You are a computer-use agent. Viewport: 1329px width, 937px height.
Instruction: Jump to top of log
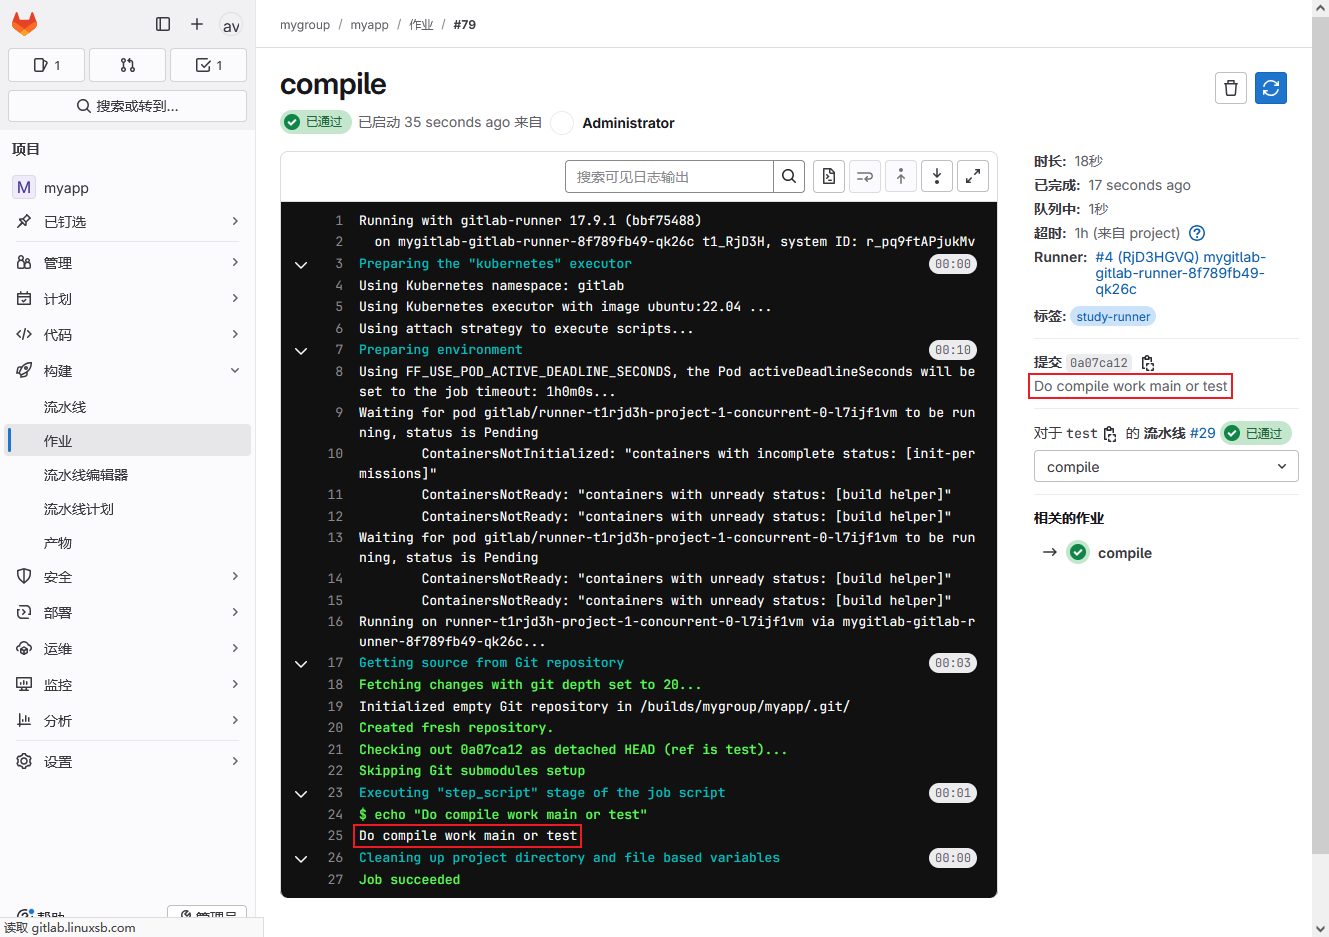[901, 176]
